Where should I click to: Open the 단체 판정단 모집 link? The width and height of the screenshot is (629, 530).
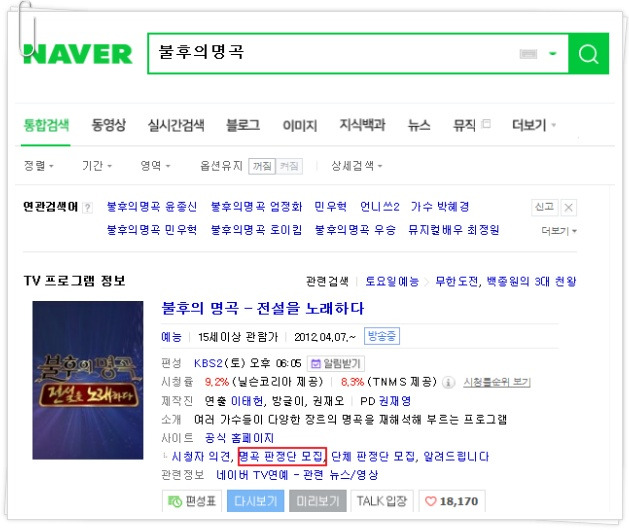[373, 456]
